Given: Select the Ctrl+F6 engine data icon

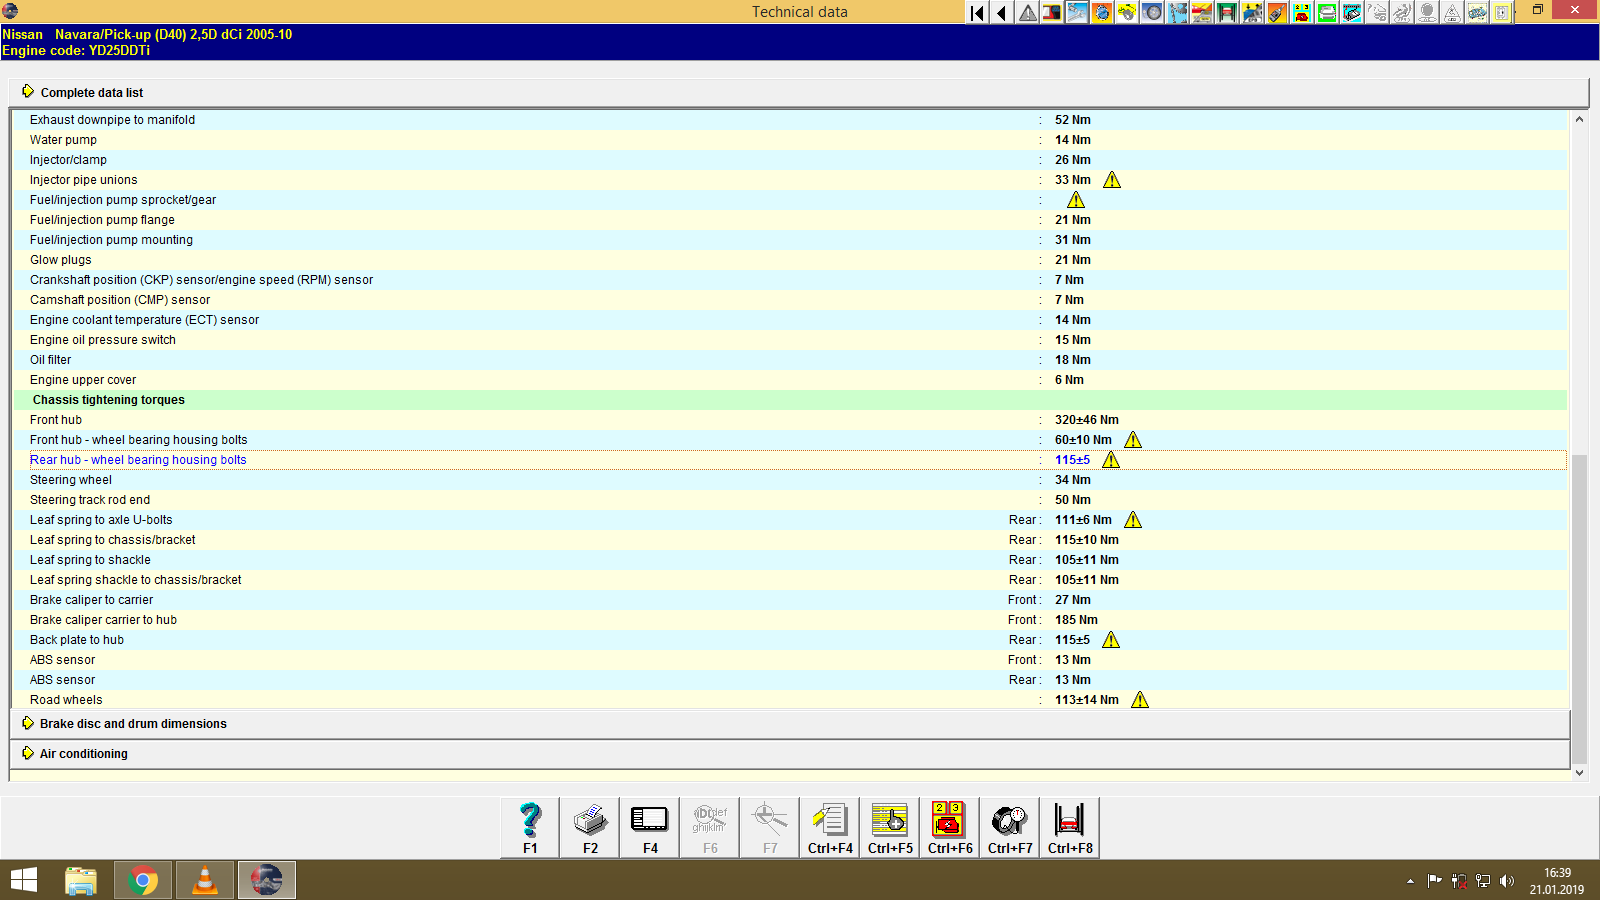Looking at the screenshot, I should (x=949, y=823).
